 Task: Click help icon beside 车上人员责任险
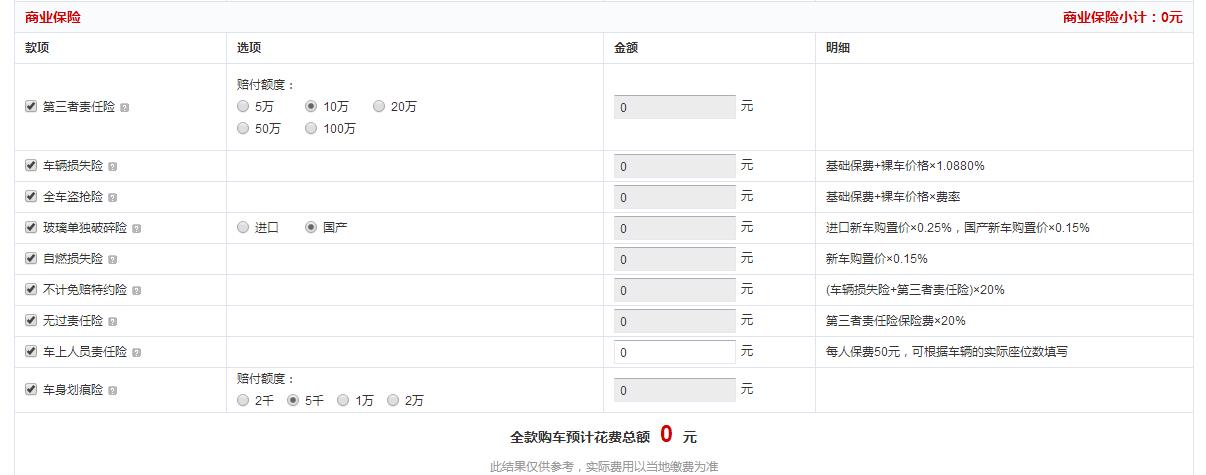tap(137, 353)
